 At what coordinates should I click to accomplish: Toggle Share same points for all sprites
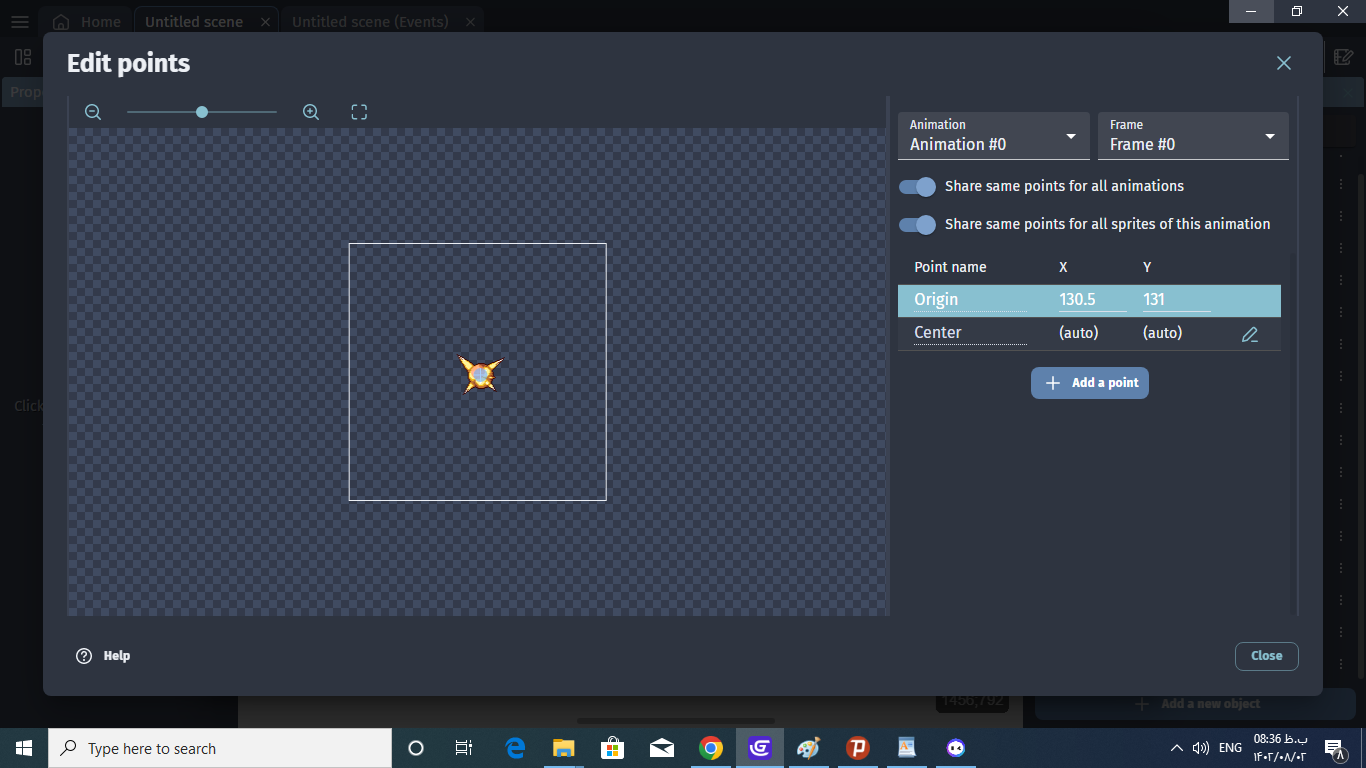pyautogui.click(x=917, y=225)
